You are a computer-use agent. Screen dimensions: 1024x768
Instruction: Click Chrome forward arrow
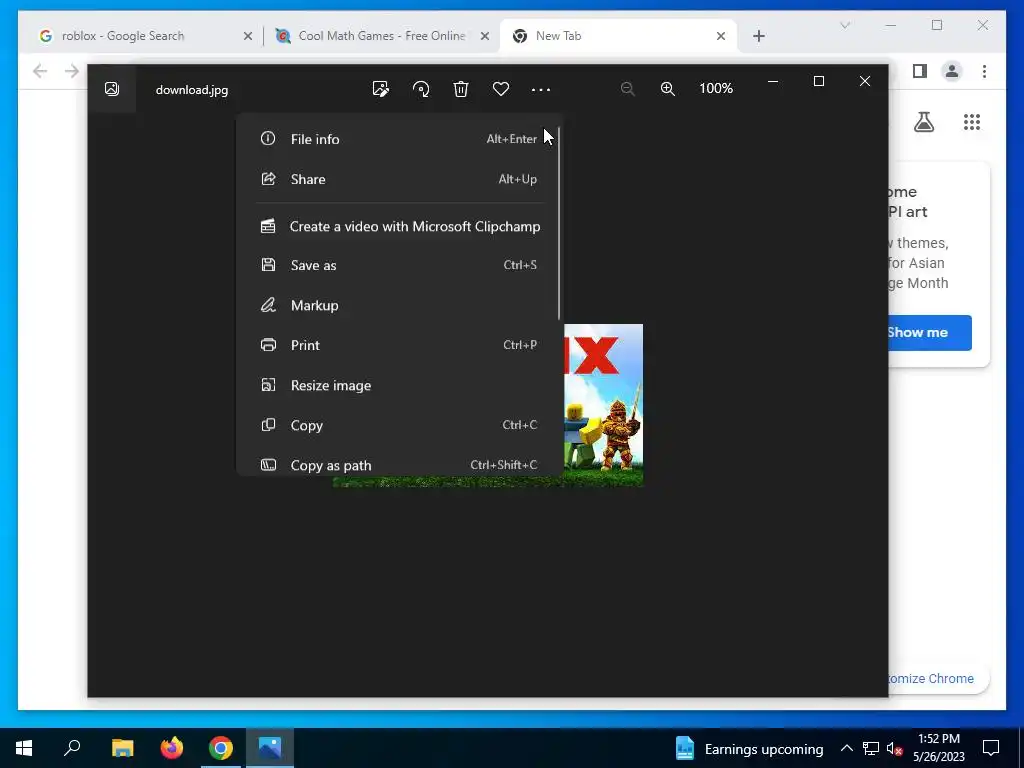coord(72,71)
